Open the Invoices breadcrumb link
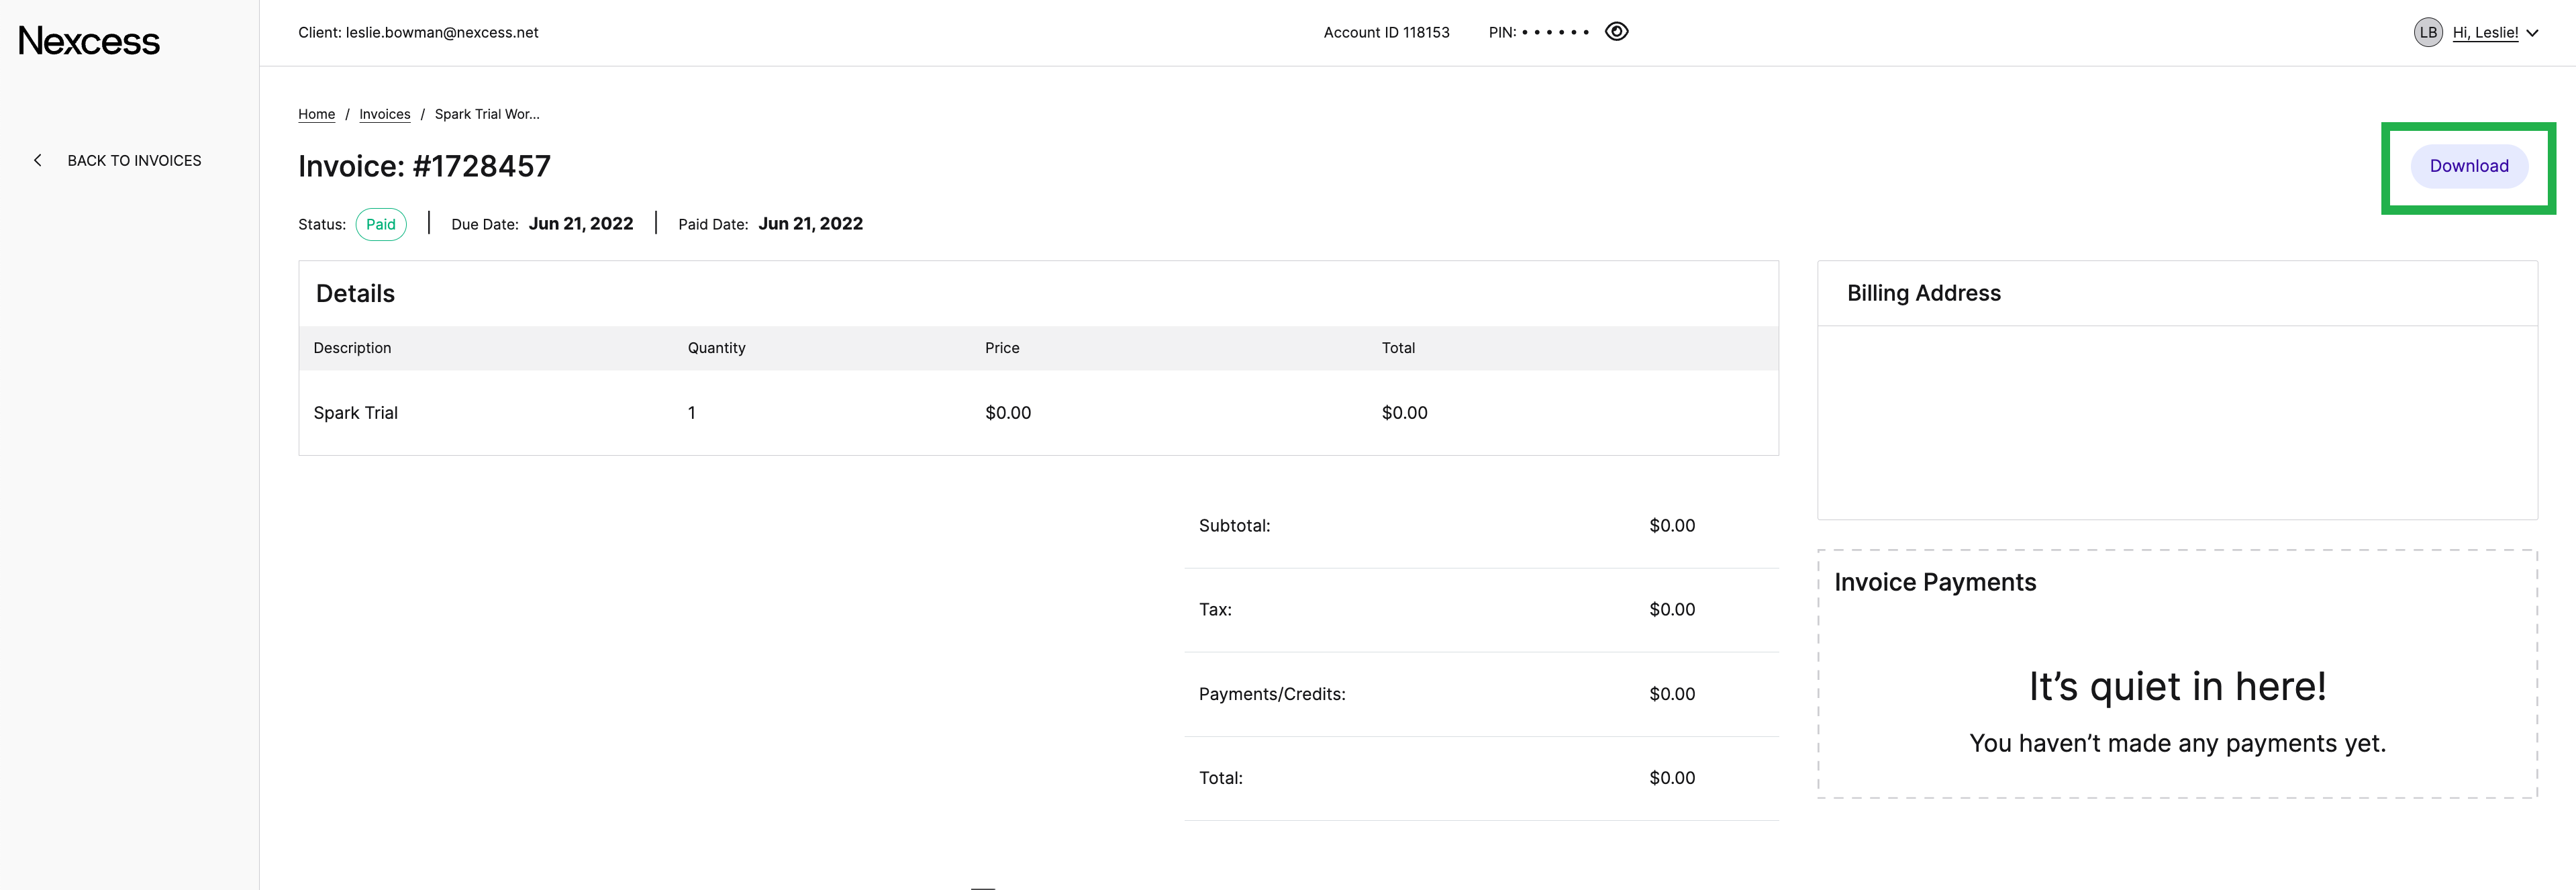The image size is (2576, 890). tap(384, 114)
